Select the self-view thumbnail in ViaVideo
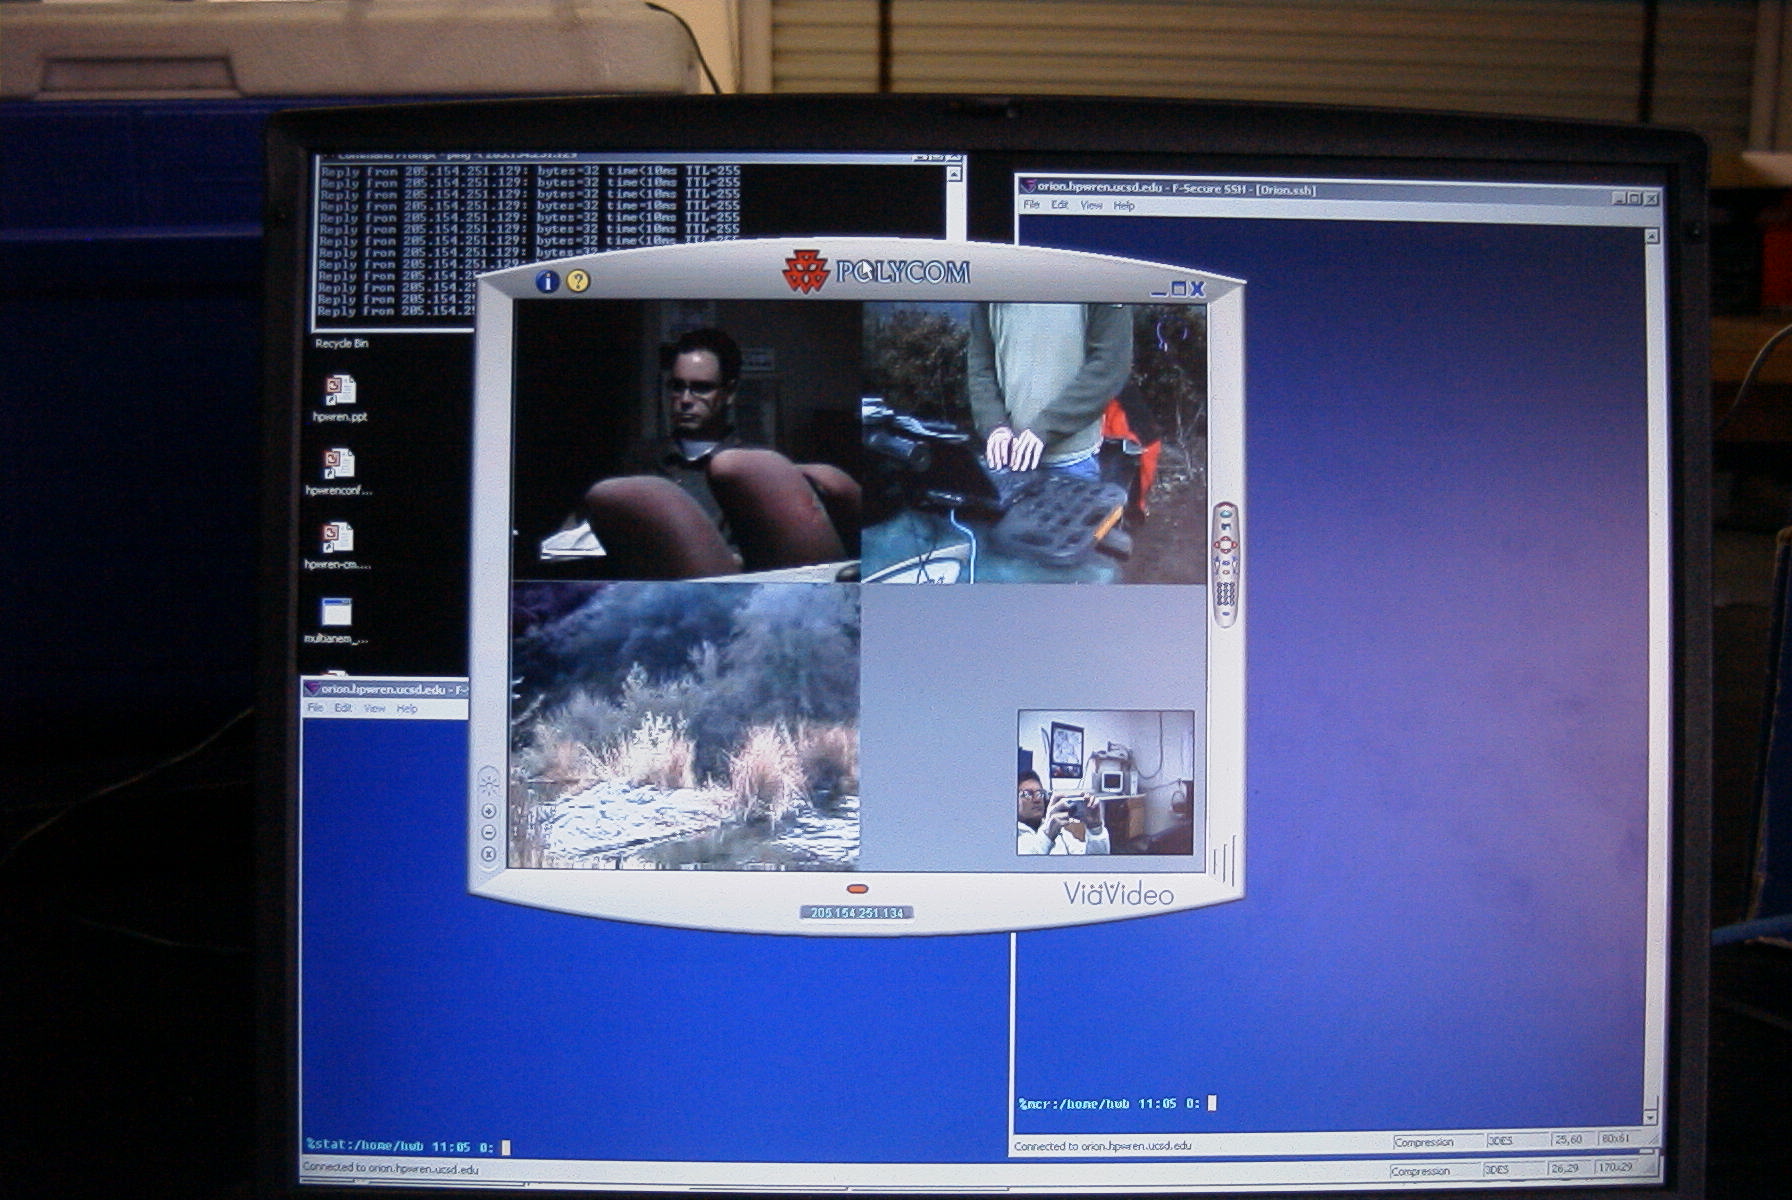This screenshot has width=1792, height=1200. [x=1105, y=782]
